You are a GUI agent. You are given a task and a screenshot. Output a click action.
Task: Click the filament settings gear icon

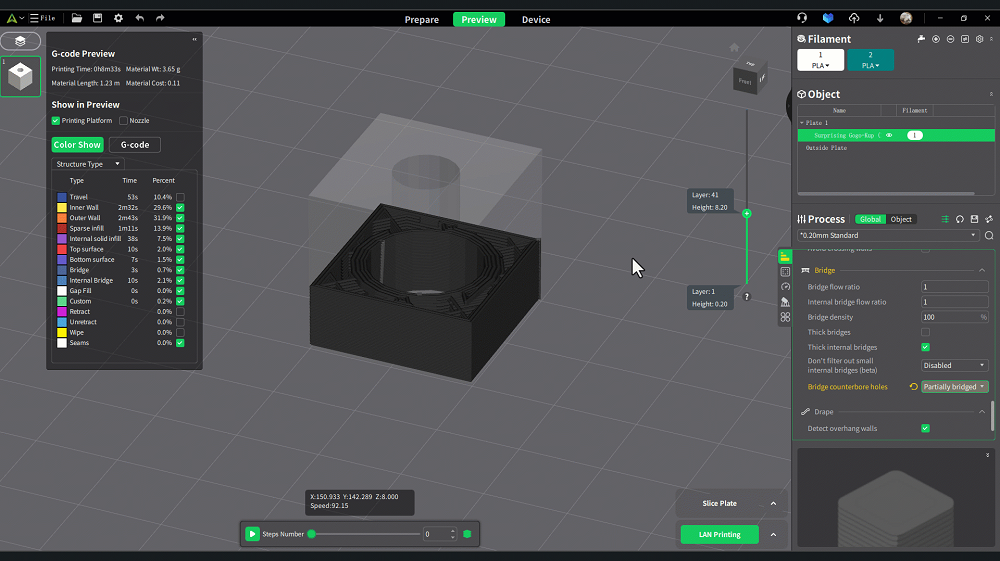(x=979, y=39)
